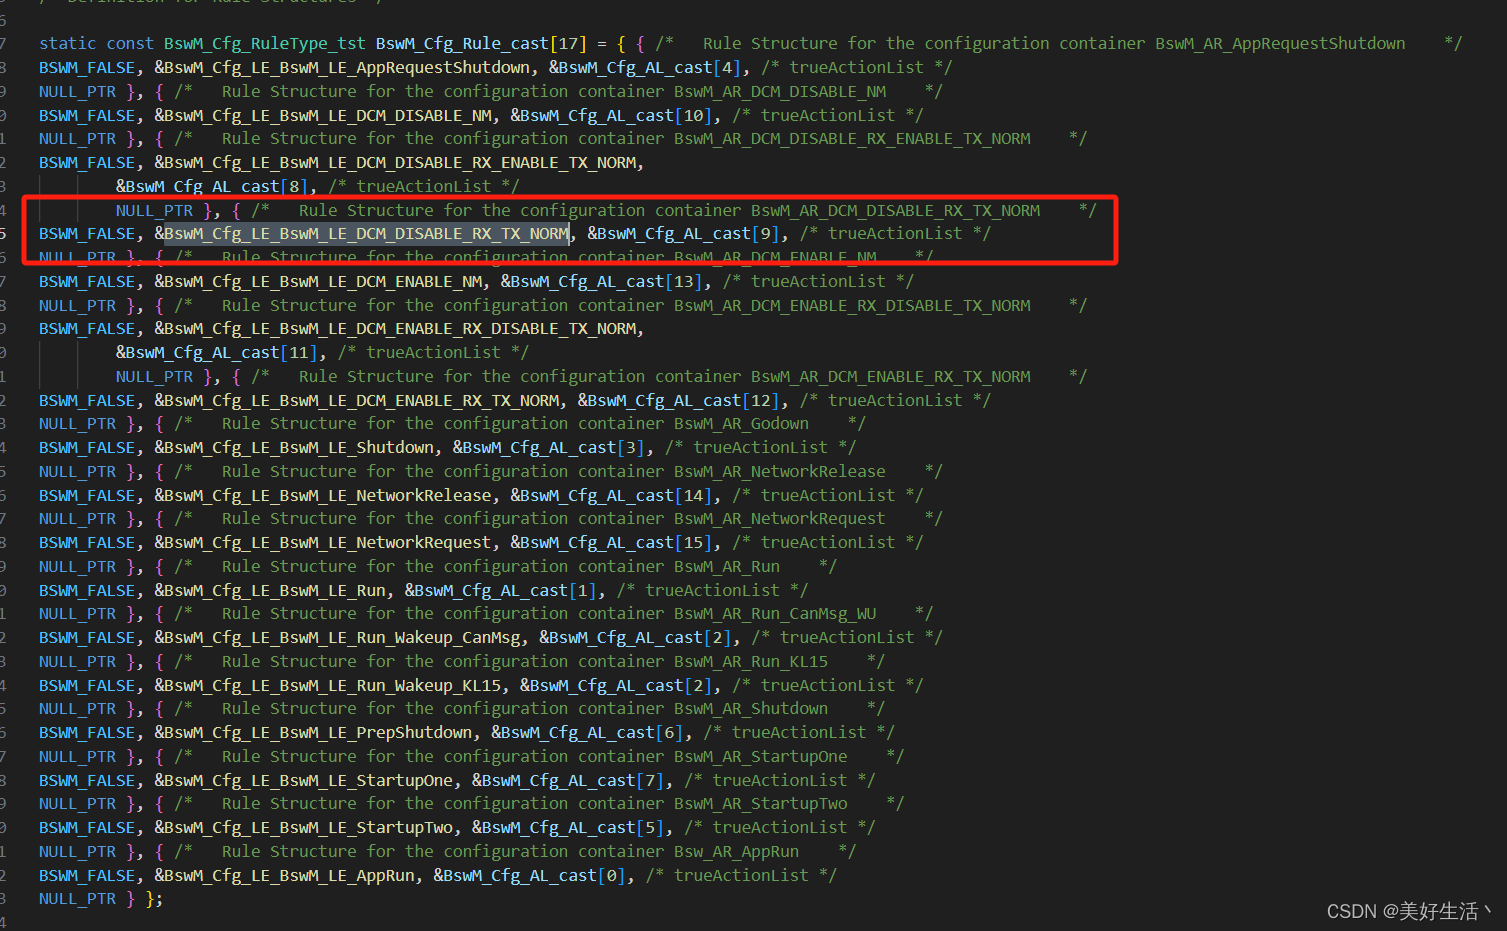Click &BswM_Cfg_LE_BswM_LE_NetworkRelease identifier
This screenshot has height=931, width=1507.
pos(323,495)
